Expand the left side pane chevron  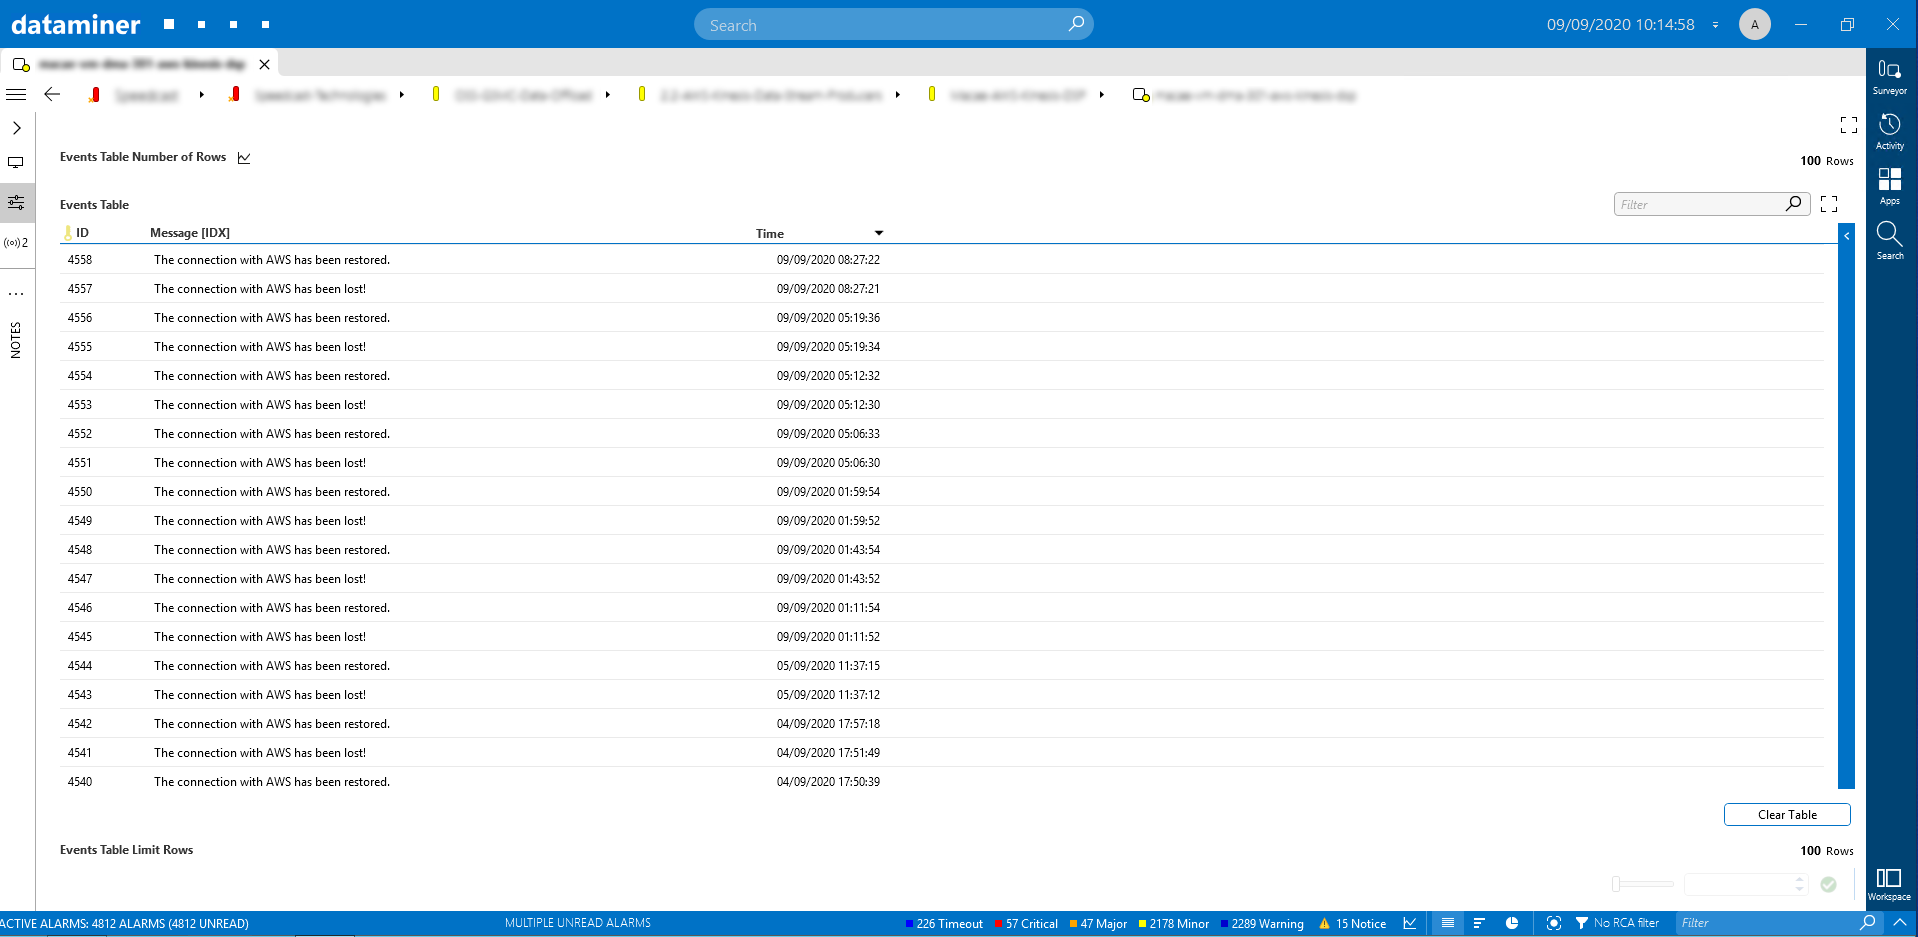[17, 128]
